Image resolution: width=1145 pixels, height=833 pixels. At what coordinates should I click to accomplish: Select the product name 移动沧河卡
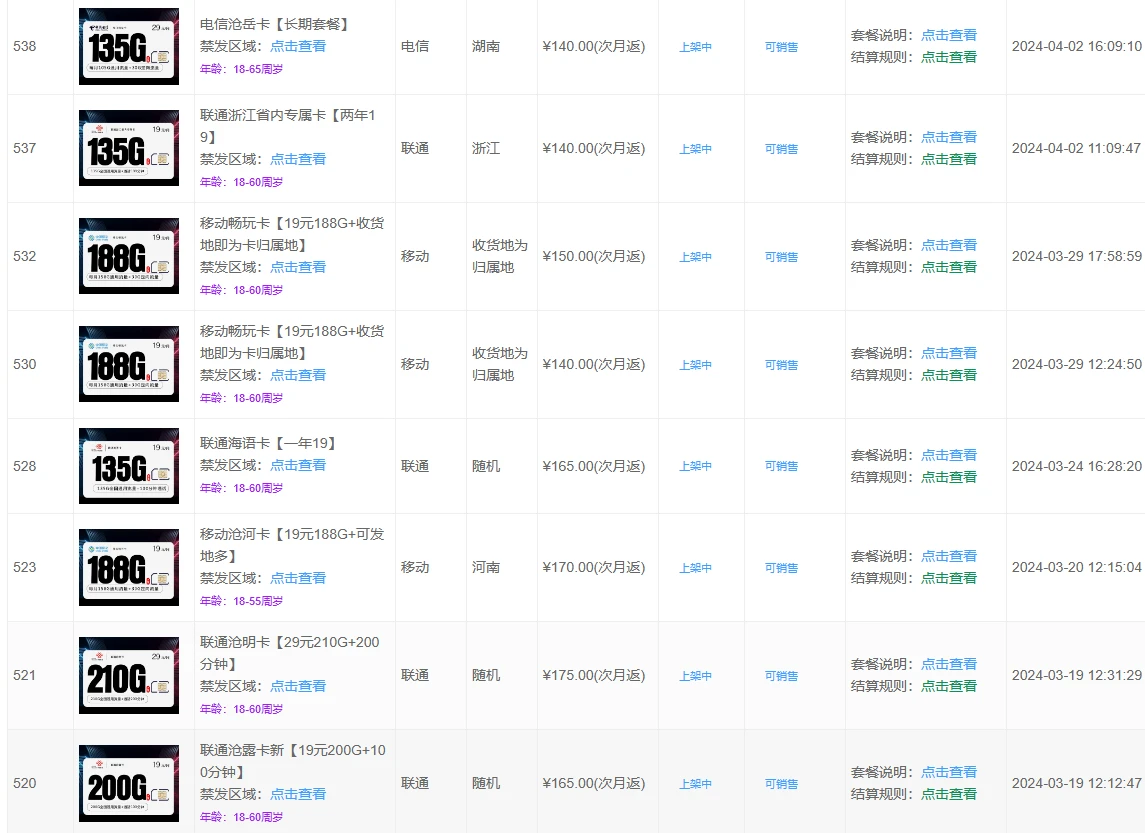(x=235, y=534)
